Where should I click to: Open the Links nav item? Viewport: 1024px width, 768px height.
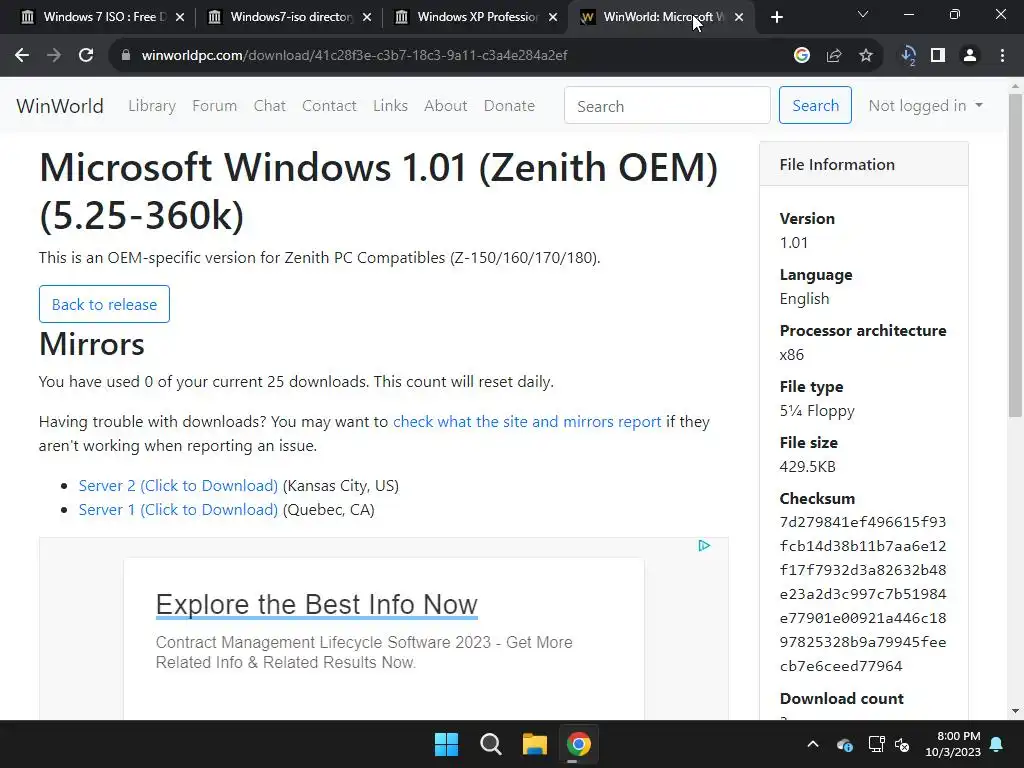(x=391, y=106)
